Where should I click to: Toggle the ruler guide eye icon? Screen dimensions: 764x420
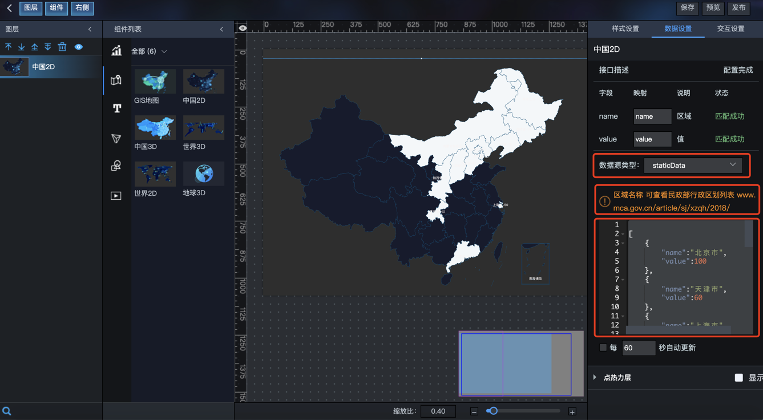tap(242, 28)
